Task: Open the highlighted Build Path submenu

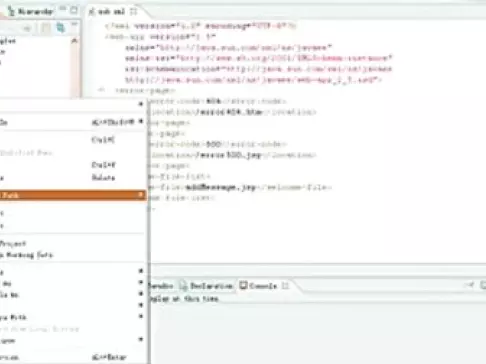Action: click(72, 195)
